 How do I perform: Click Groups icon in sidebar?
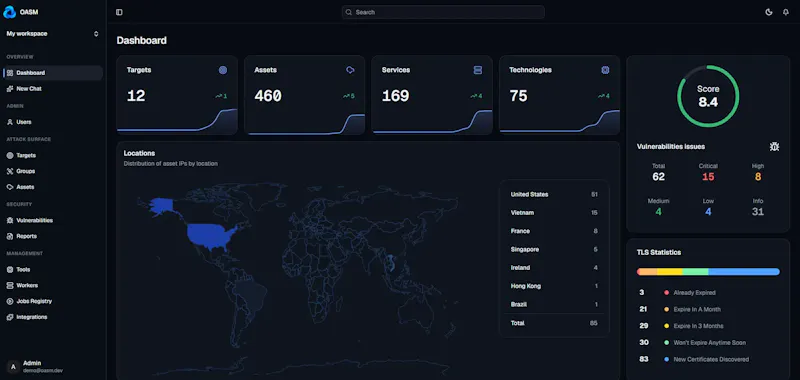tap(10, 171)
